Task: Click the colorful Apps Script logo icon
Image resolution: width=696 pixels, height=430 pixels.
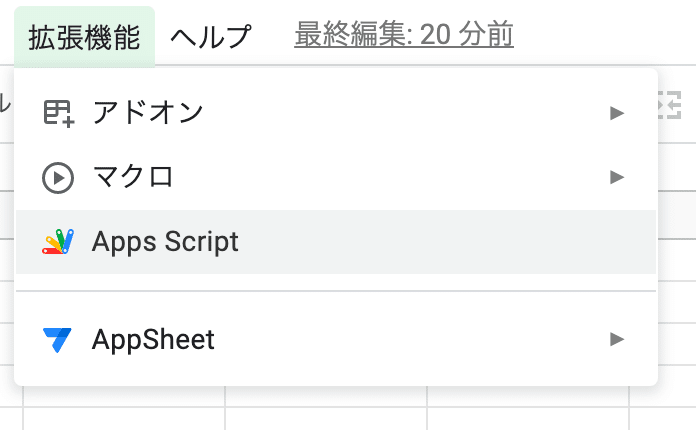Action: point(58,242)
